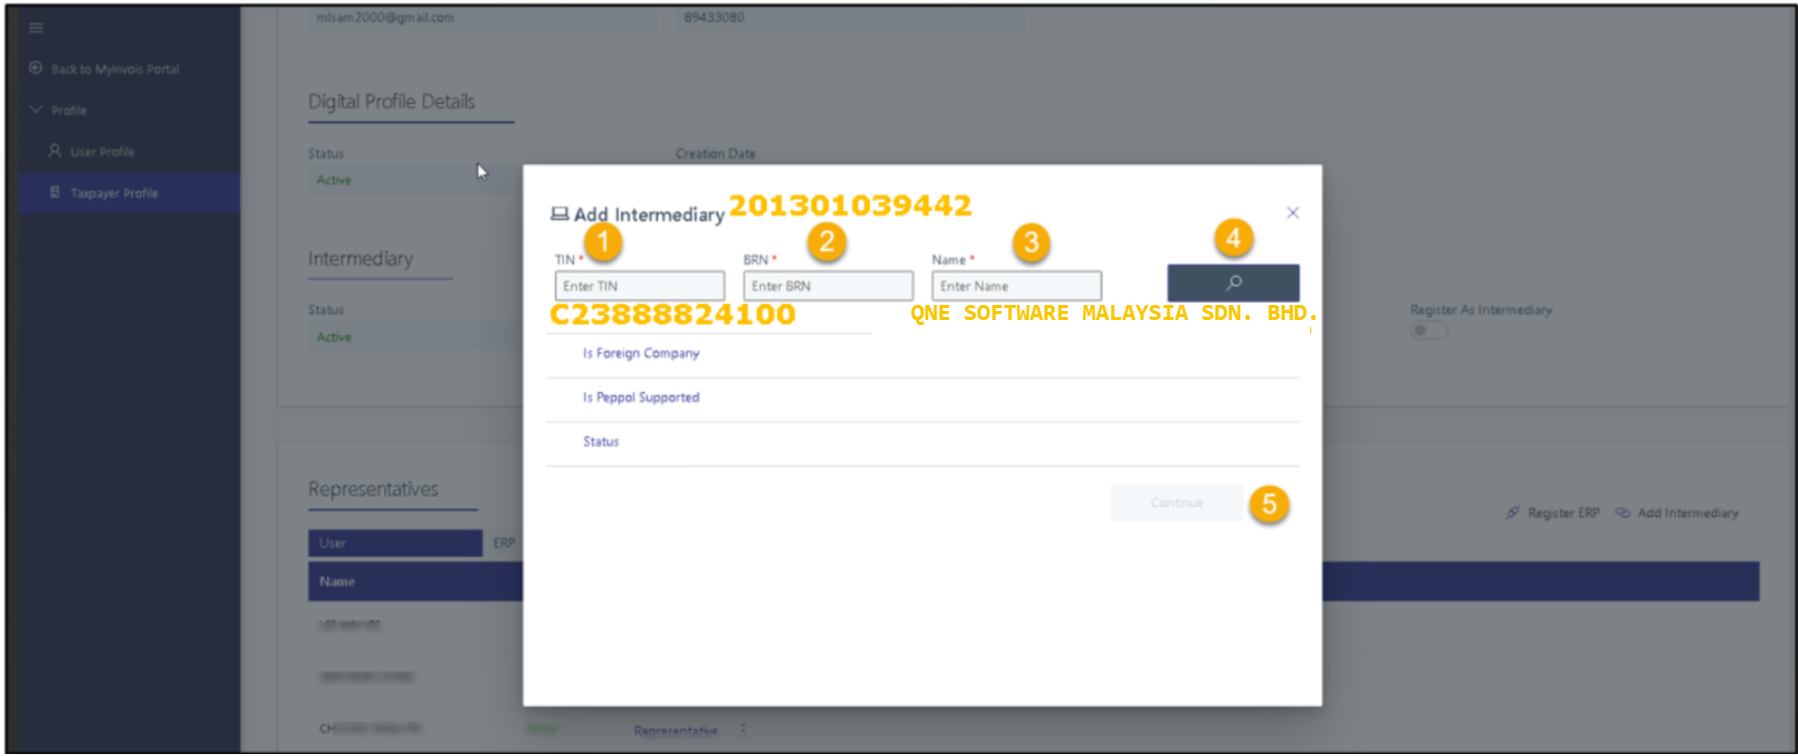Switch to the User tab under Representatives
Screen dimensions: 1798x756
[395, 543]
